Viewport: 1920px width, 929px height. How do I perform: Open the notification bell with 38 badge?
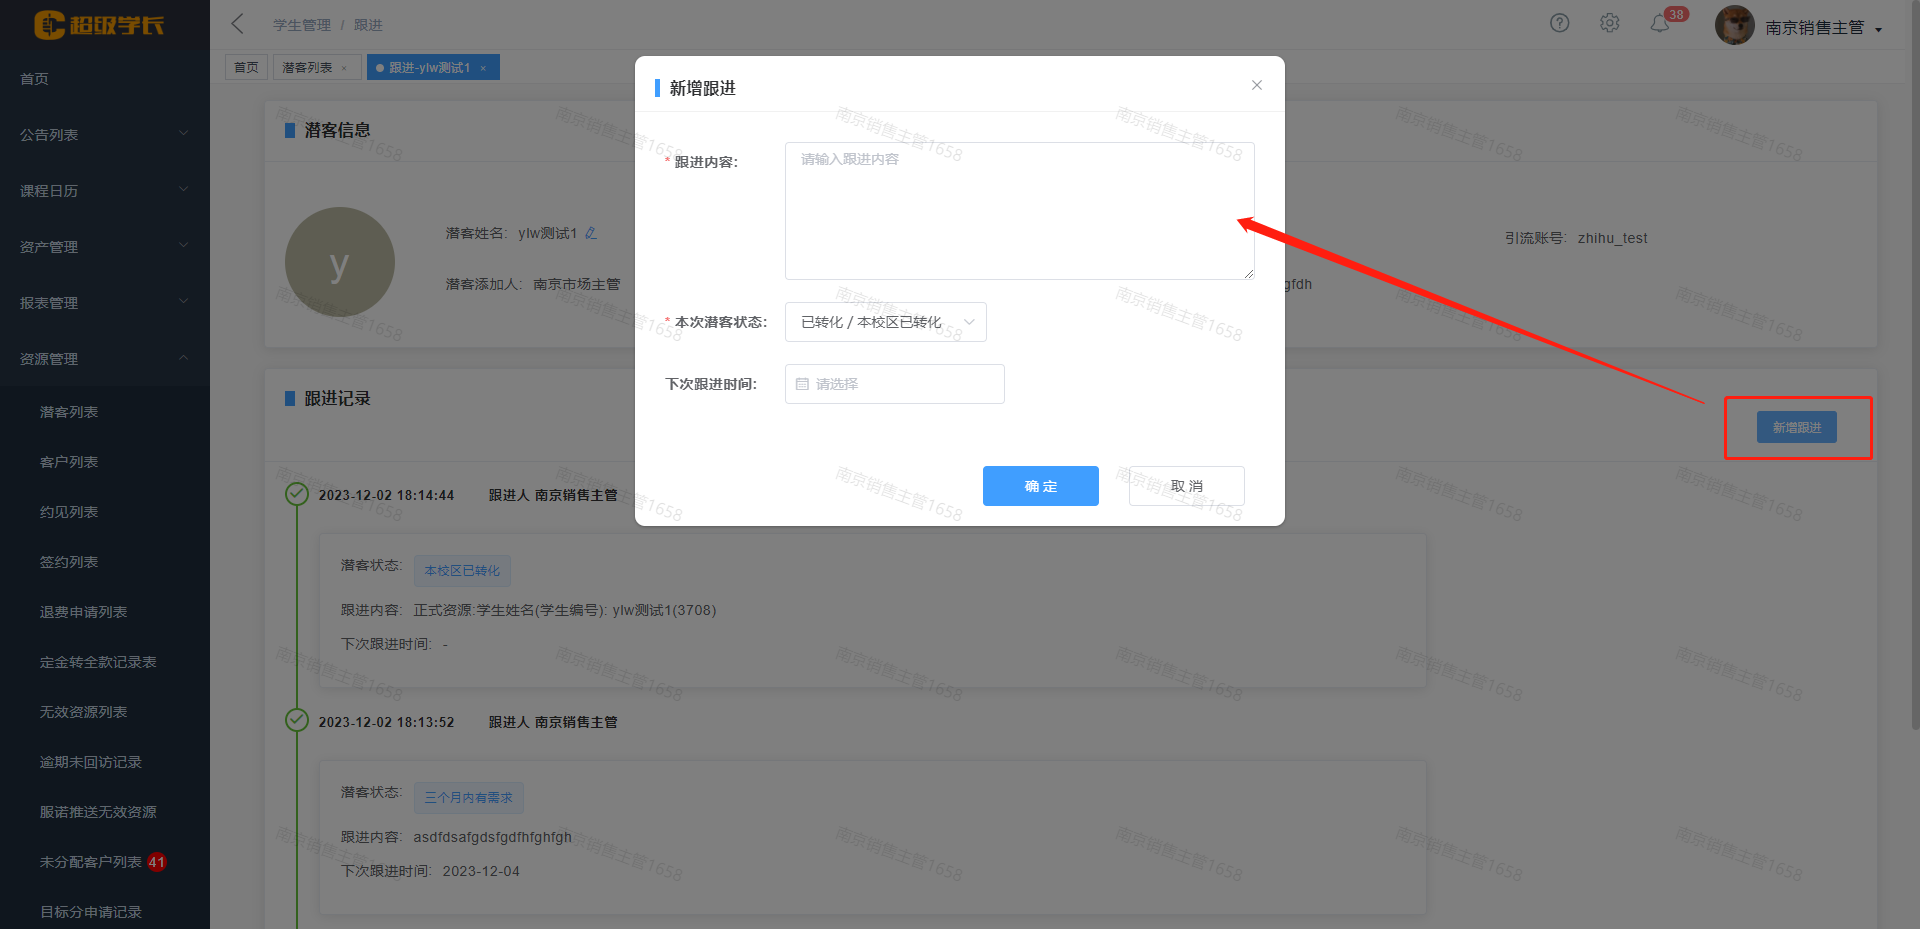pyautogui.click(x=1660, y=23)
